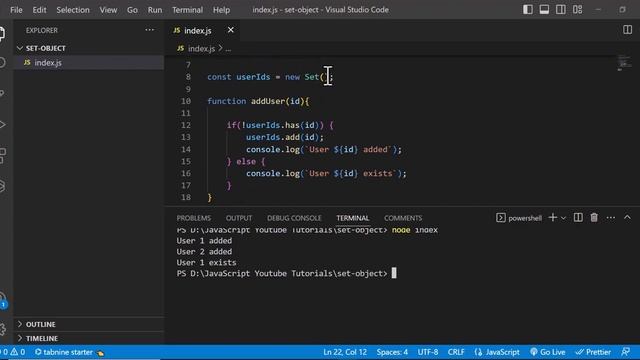Open the Help menu

pyautogui.click(x=221, y=10)
